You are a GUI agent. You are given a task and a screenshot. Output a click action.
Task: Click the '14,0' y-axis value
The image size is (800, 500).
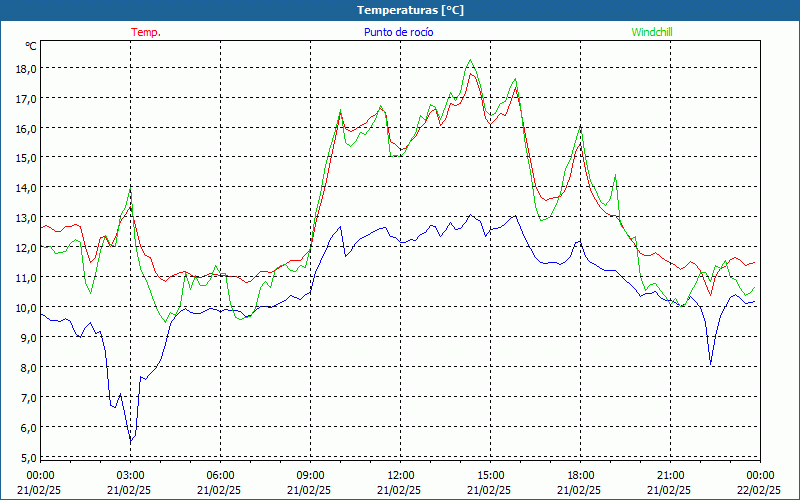[x=26, y=188]
